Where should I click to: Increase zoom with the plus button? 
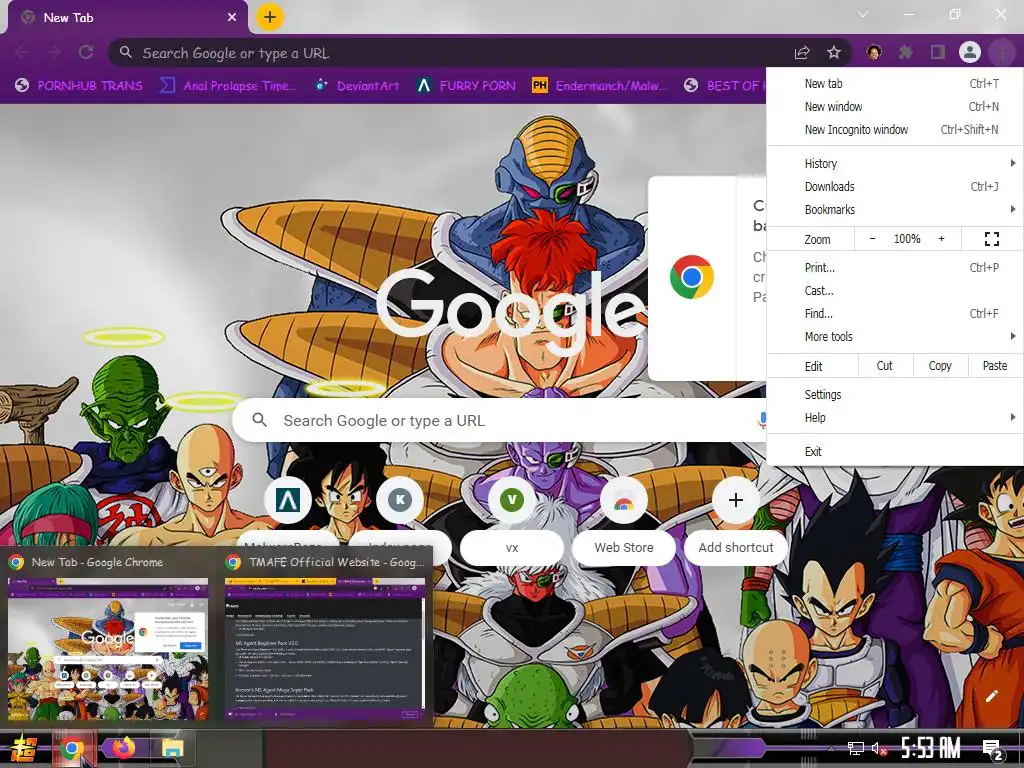tap(941, 239)
